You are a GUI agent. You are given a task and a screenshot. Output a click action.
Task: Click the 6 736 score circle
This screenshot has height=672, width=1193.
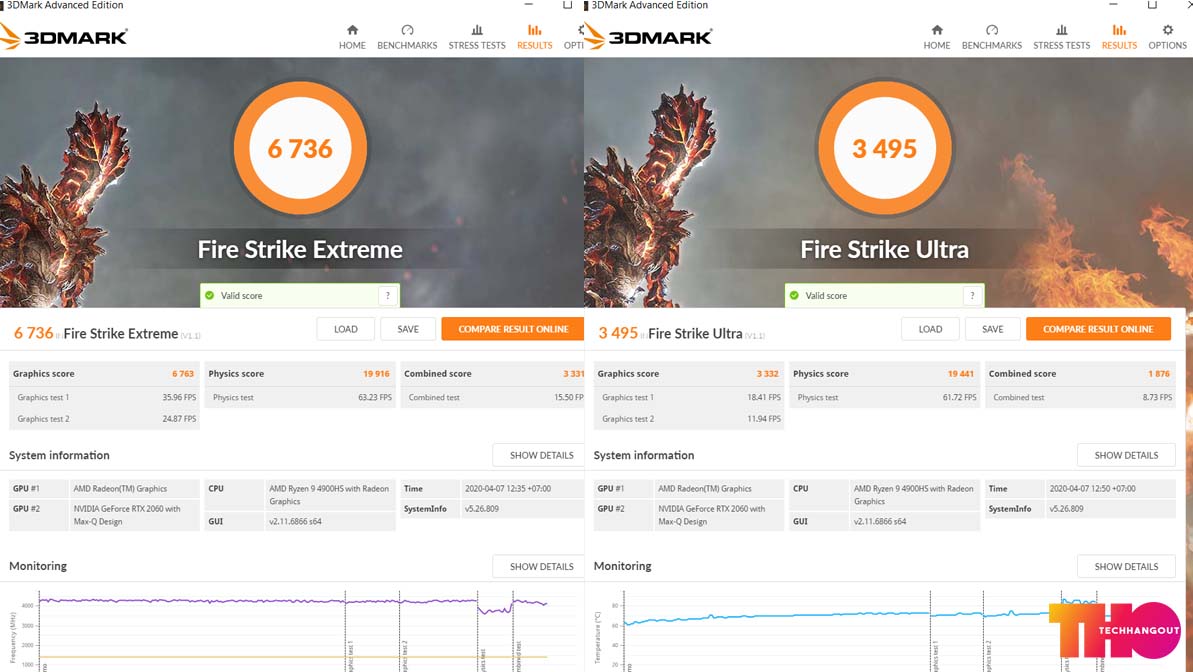click(x=301, y=148)
